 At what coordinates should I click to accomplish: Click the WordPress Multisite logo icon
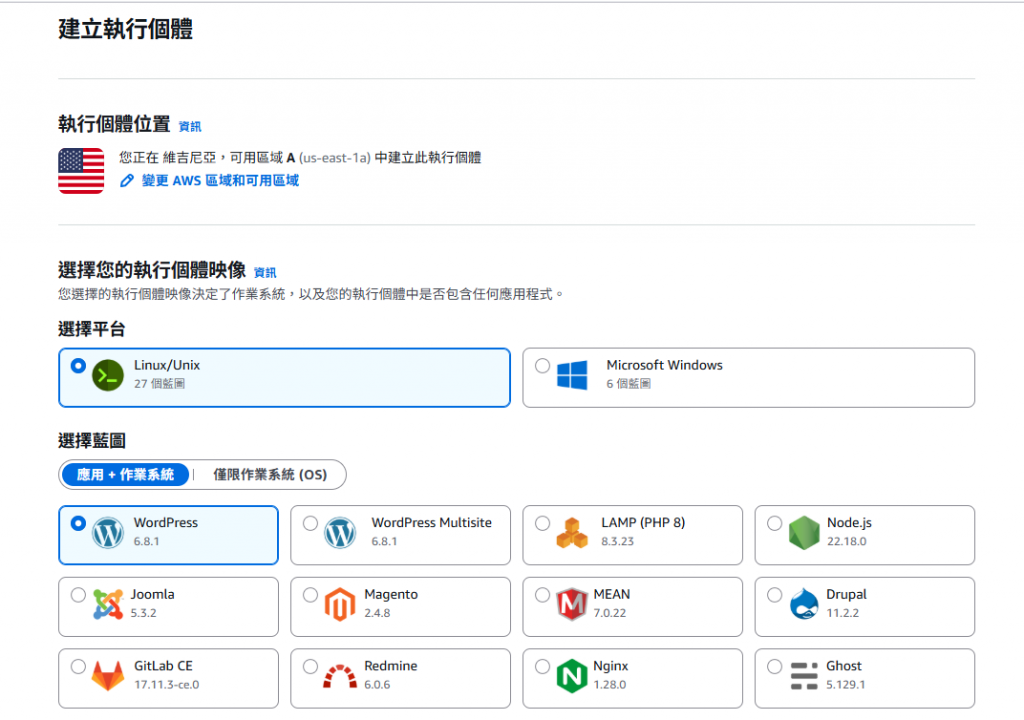[x=340, y=532]
